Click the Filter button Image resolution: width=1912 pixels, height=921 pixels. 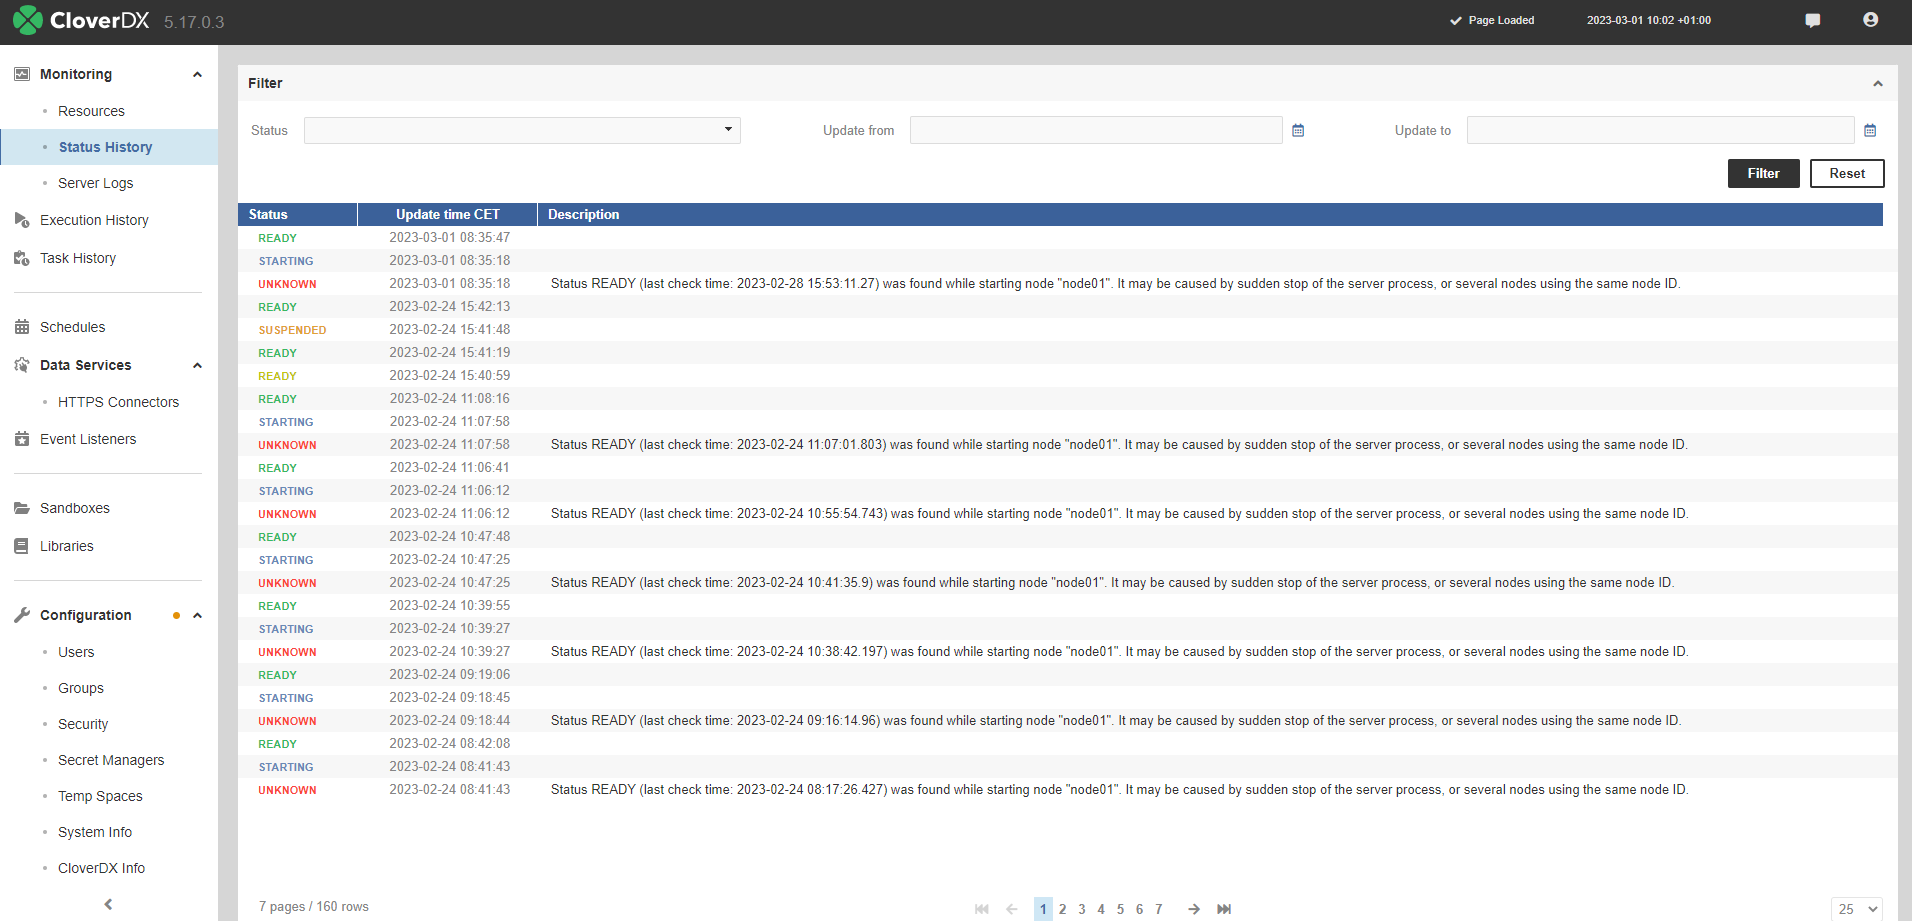coord(1763,173)
